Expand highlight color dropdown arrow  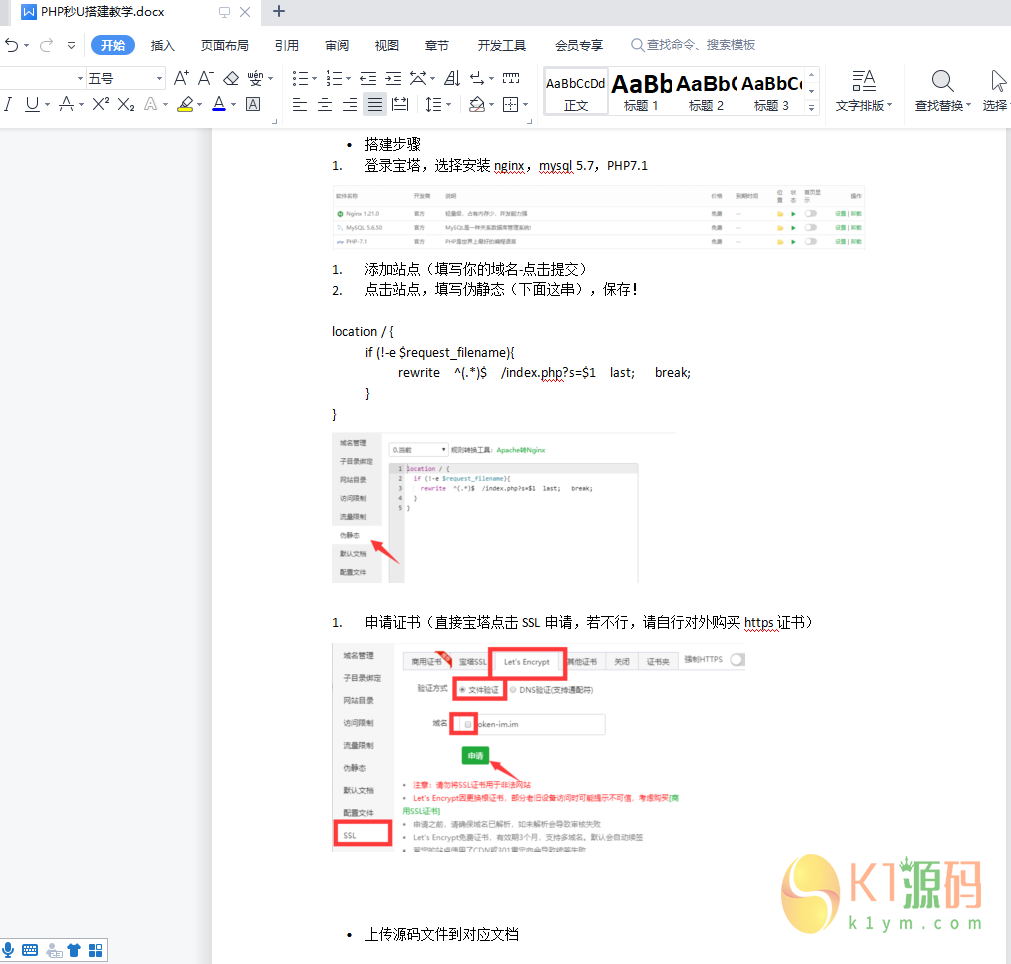click(x=199, y=104)
